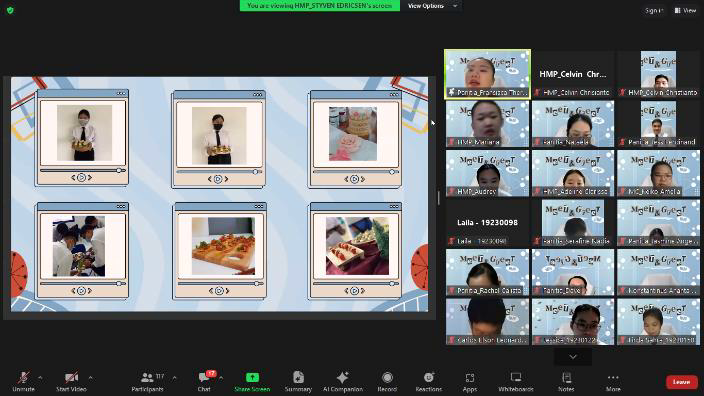Launch the AI Companion
Viewport: 704px width, 396px height.
tap(343, 382)
